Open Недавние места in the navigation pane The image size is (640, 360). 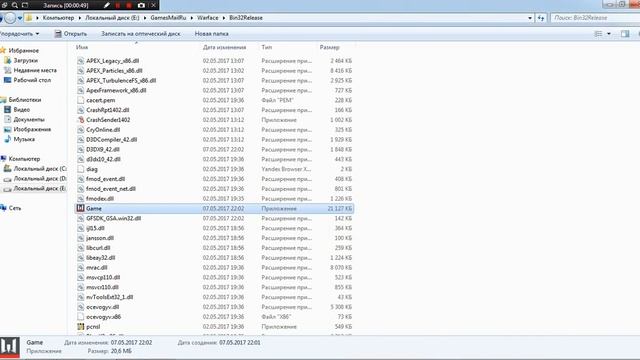[35, 70]
